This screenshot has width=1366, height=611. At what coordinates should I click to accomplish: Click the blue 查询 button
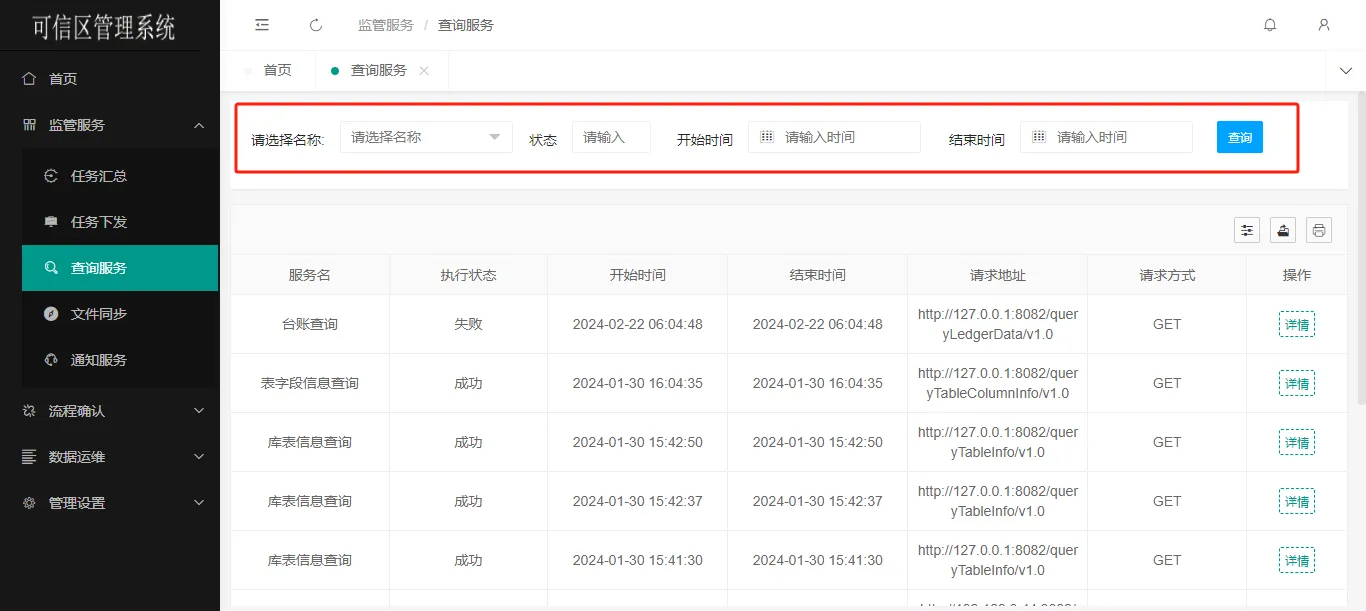tap(1239, 137)
